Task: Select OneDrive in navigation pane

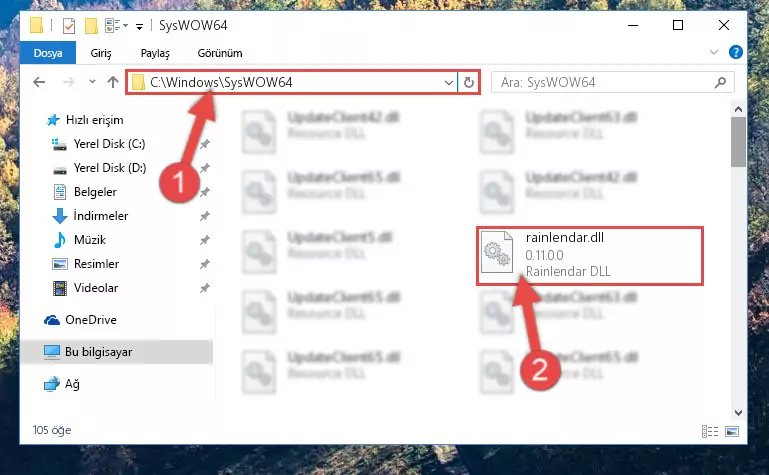Action: [91, 320]
